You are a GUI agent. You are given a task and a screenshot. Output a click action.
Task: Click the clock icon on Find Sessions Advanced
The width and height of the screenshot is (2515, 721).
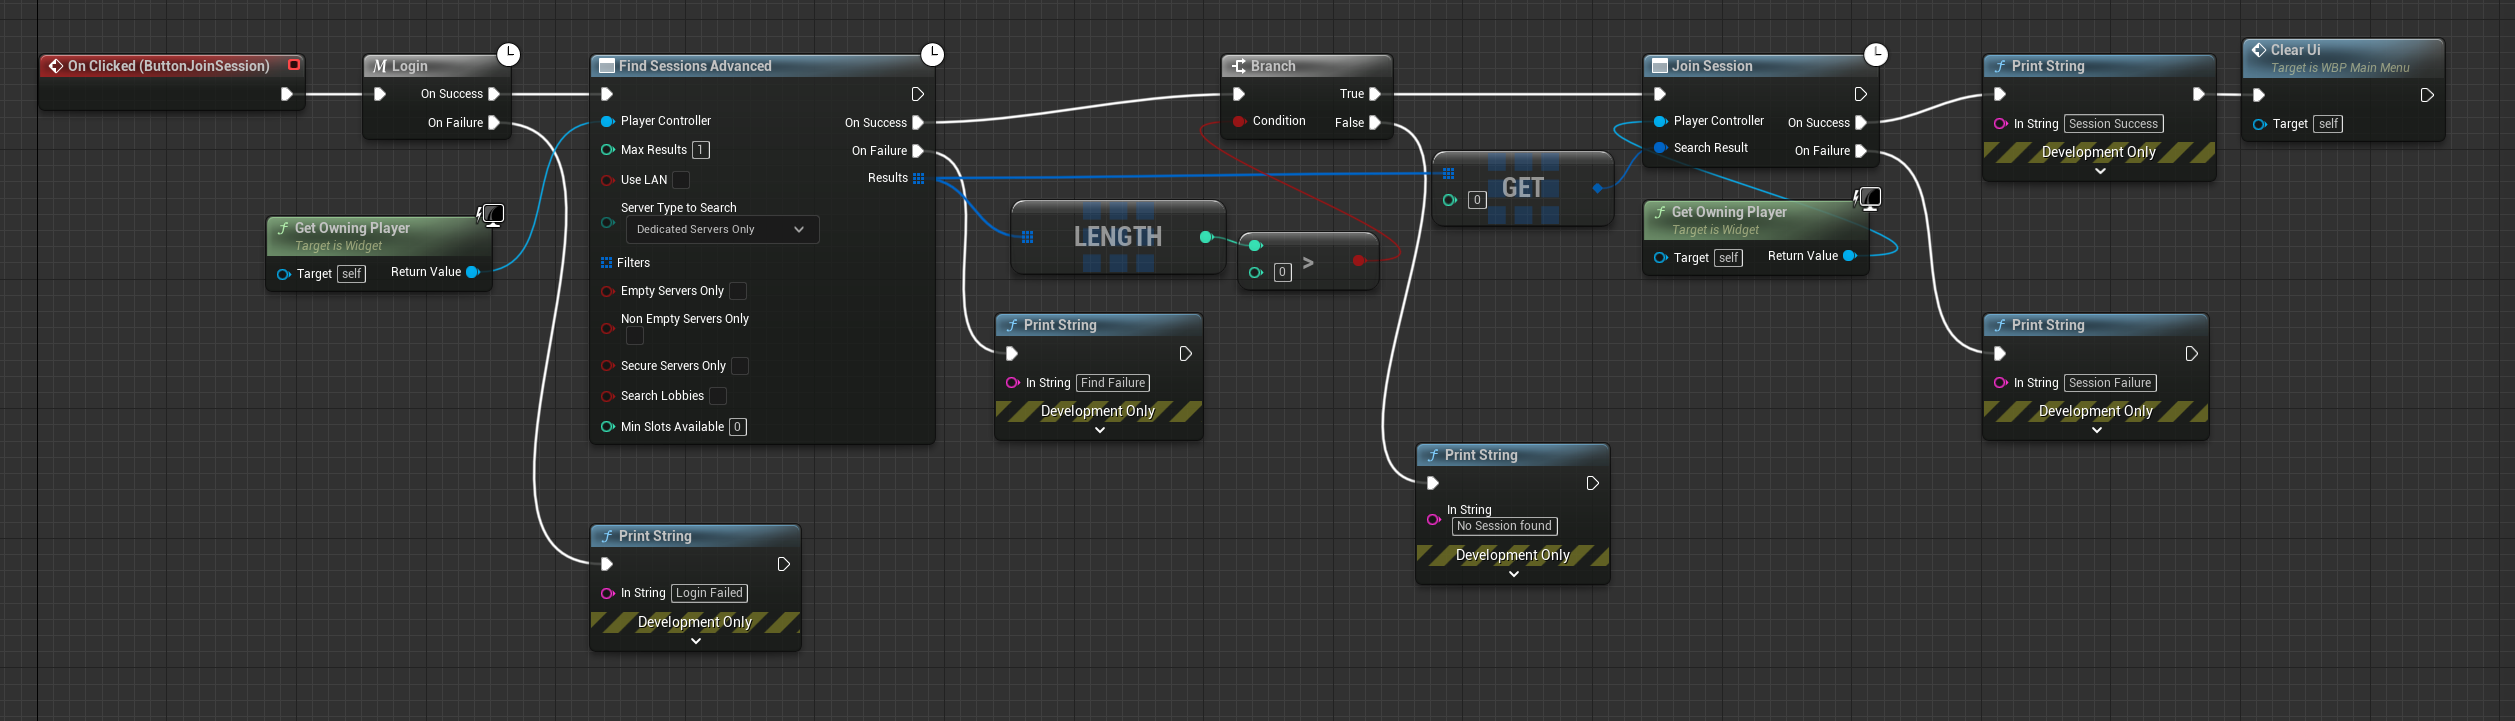[x=932, y=54]
